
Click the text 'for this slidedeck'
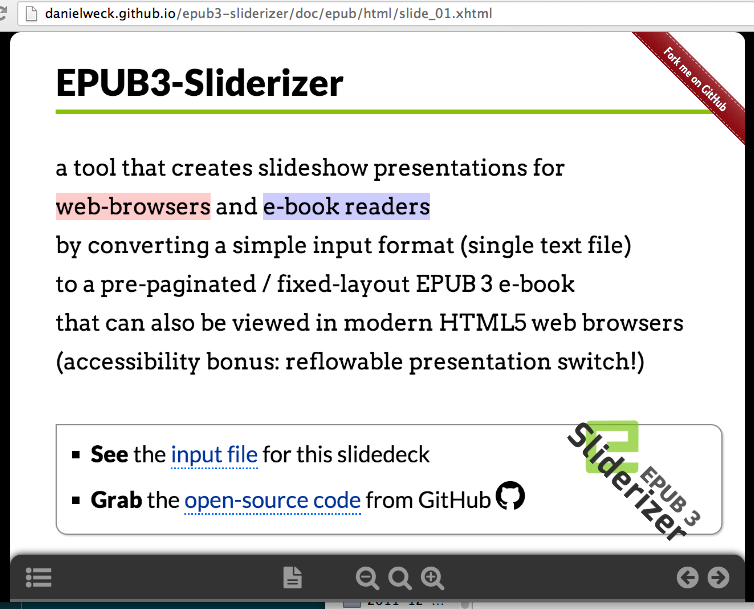(x=346, y=455)
